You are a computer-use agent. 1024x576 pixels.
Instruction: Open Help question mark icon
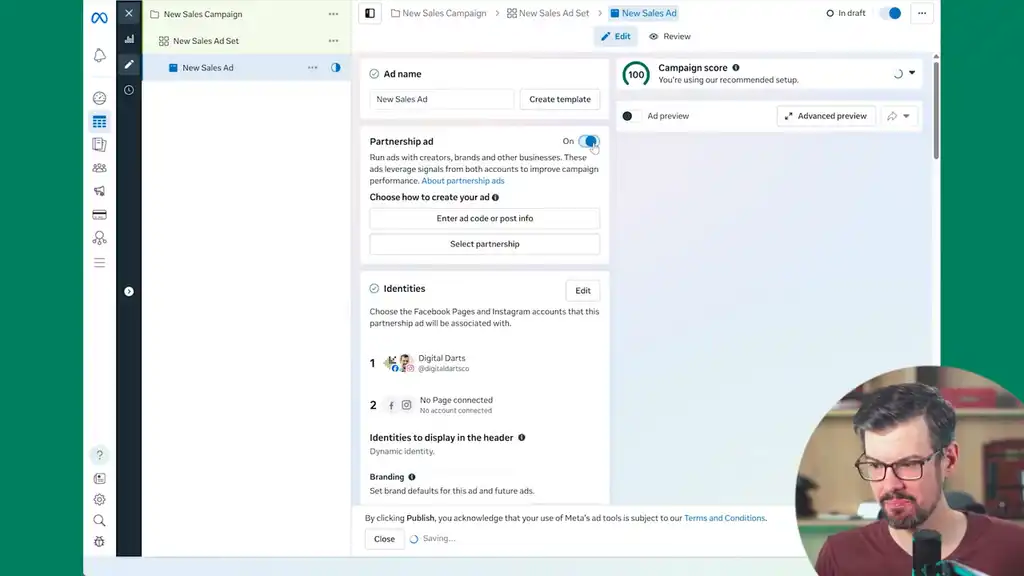tap(99, 455)
